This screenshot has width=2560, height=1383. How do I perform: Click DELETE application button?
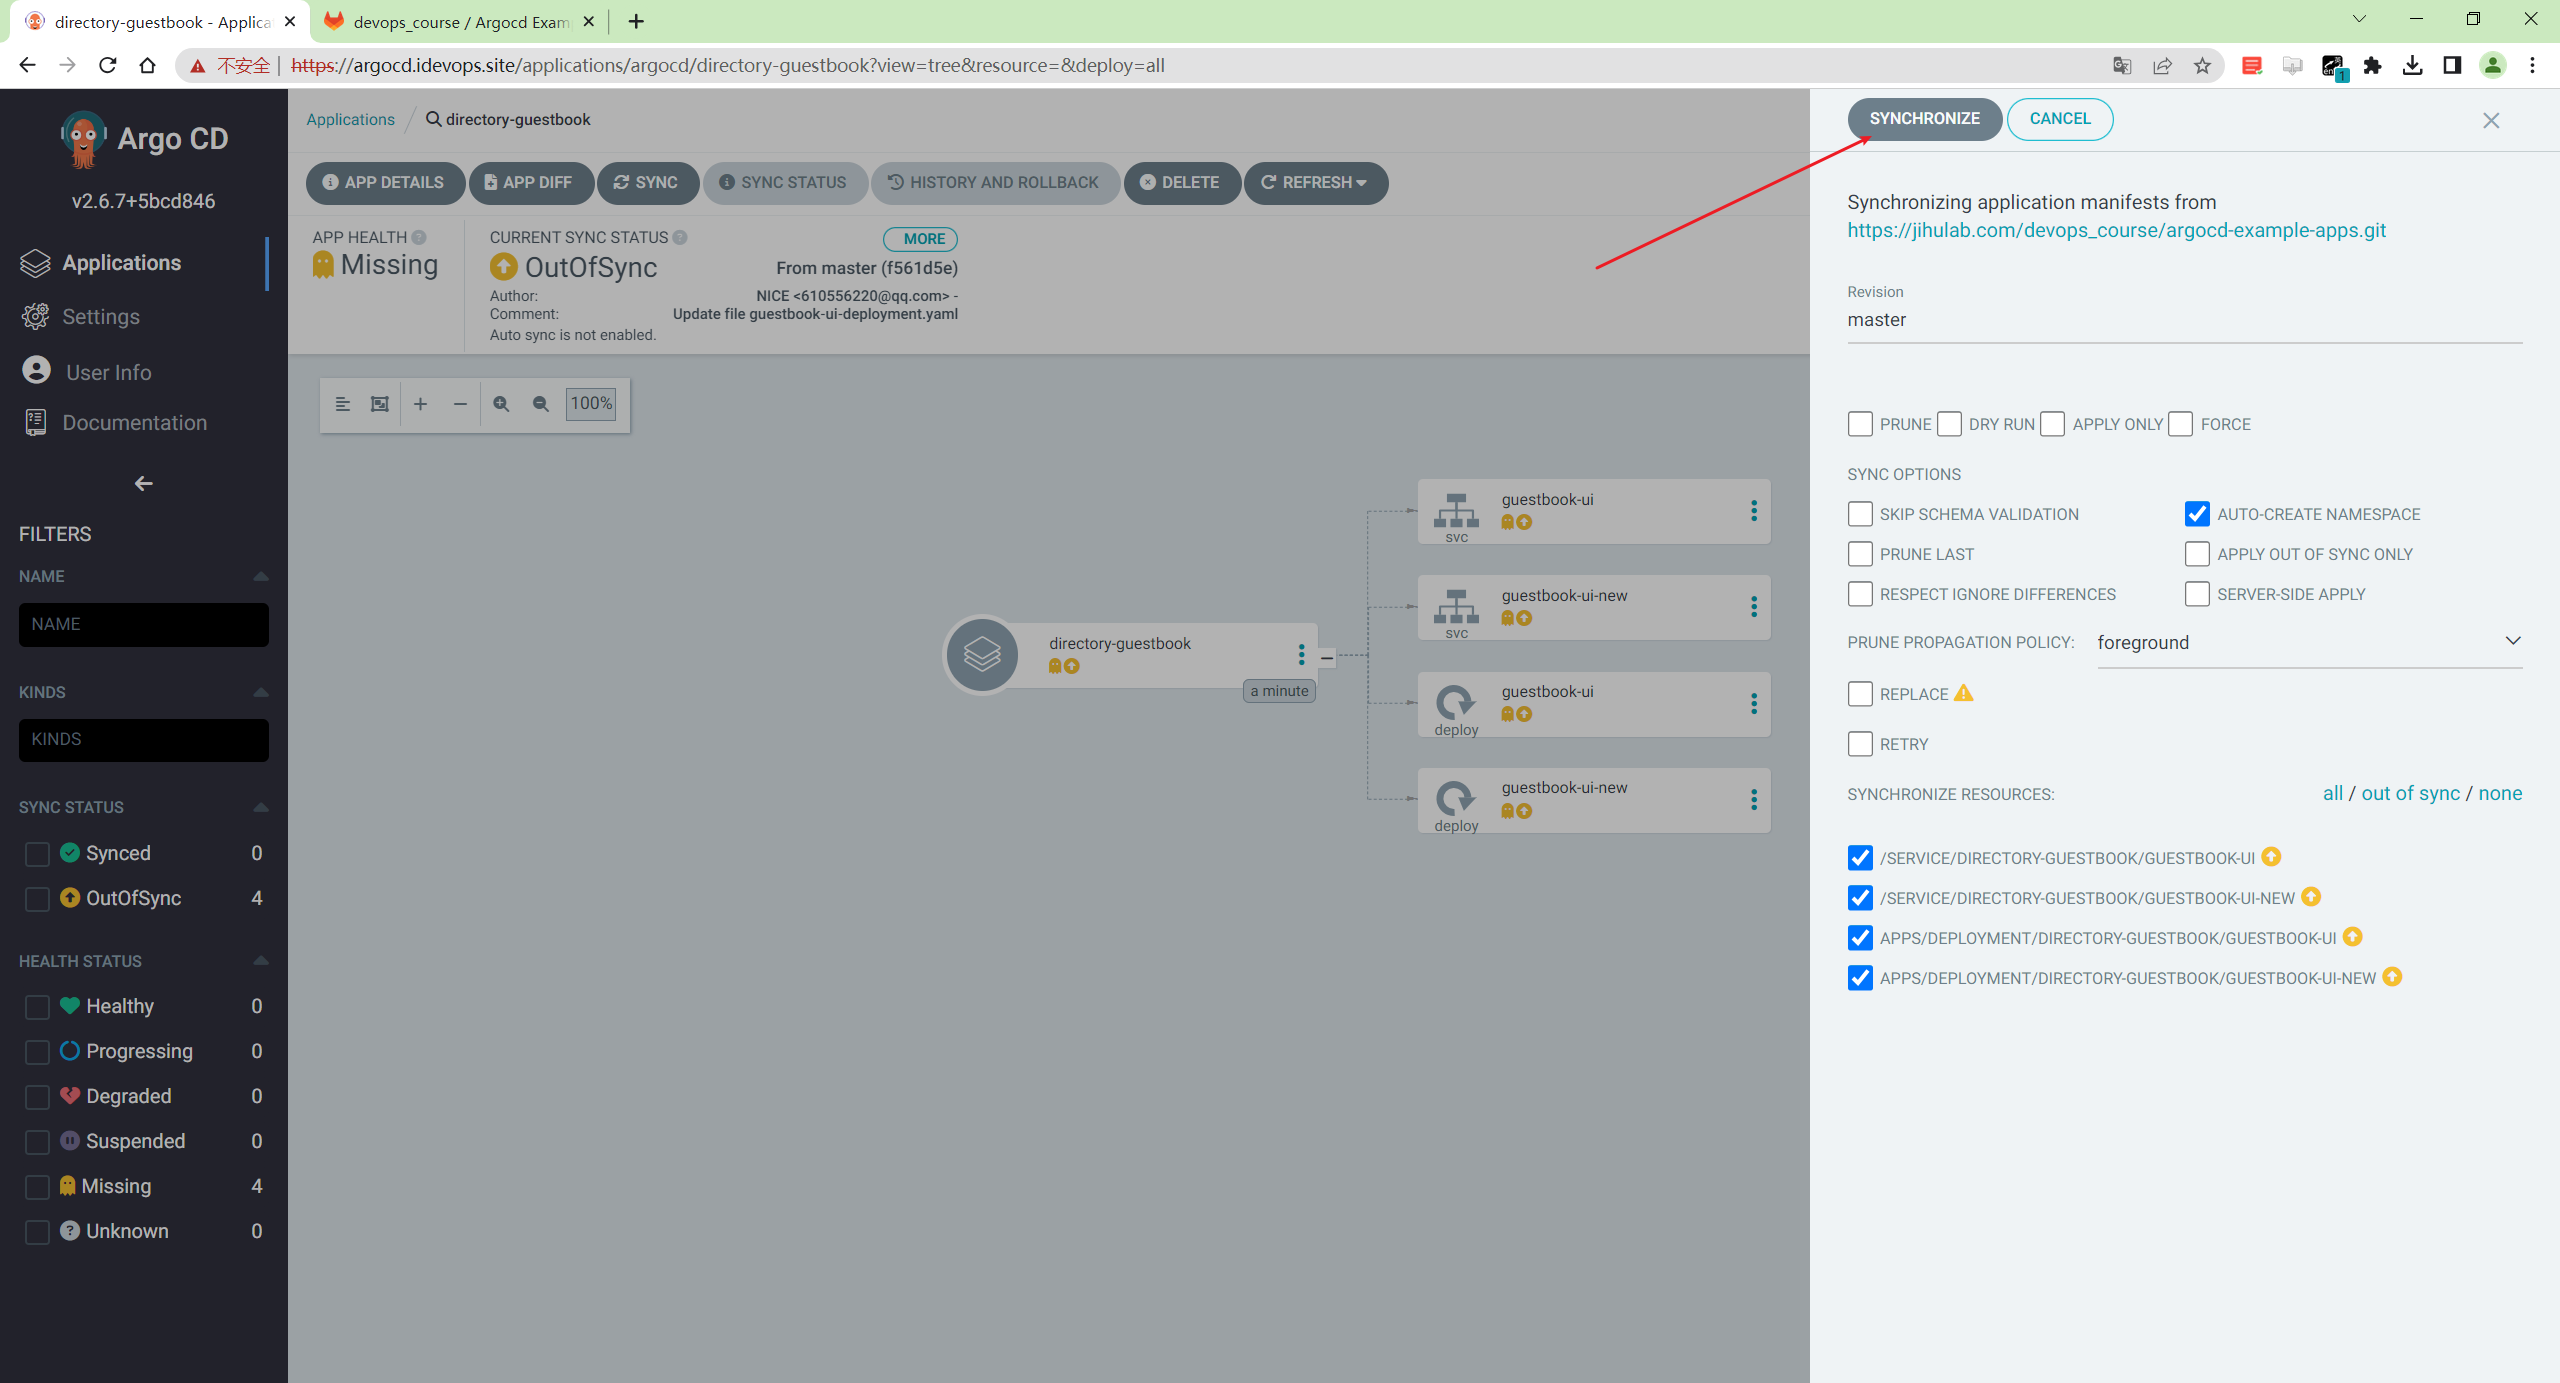[x=1182, y=183]
